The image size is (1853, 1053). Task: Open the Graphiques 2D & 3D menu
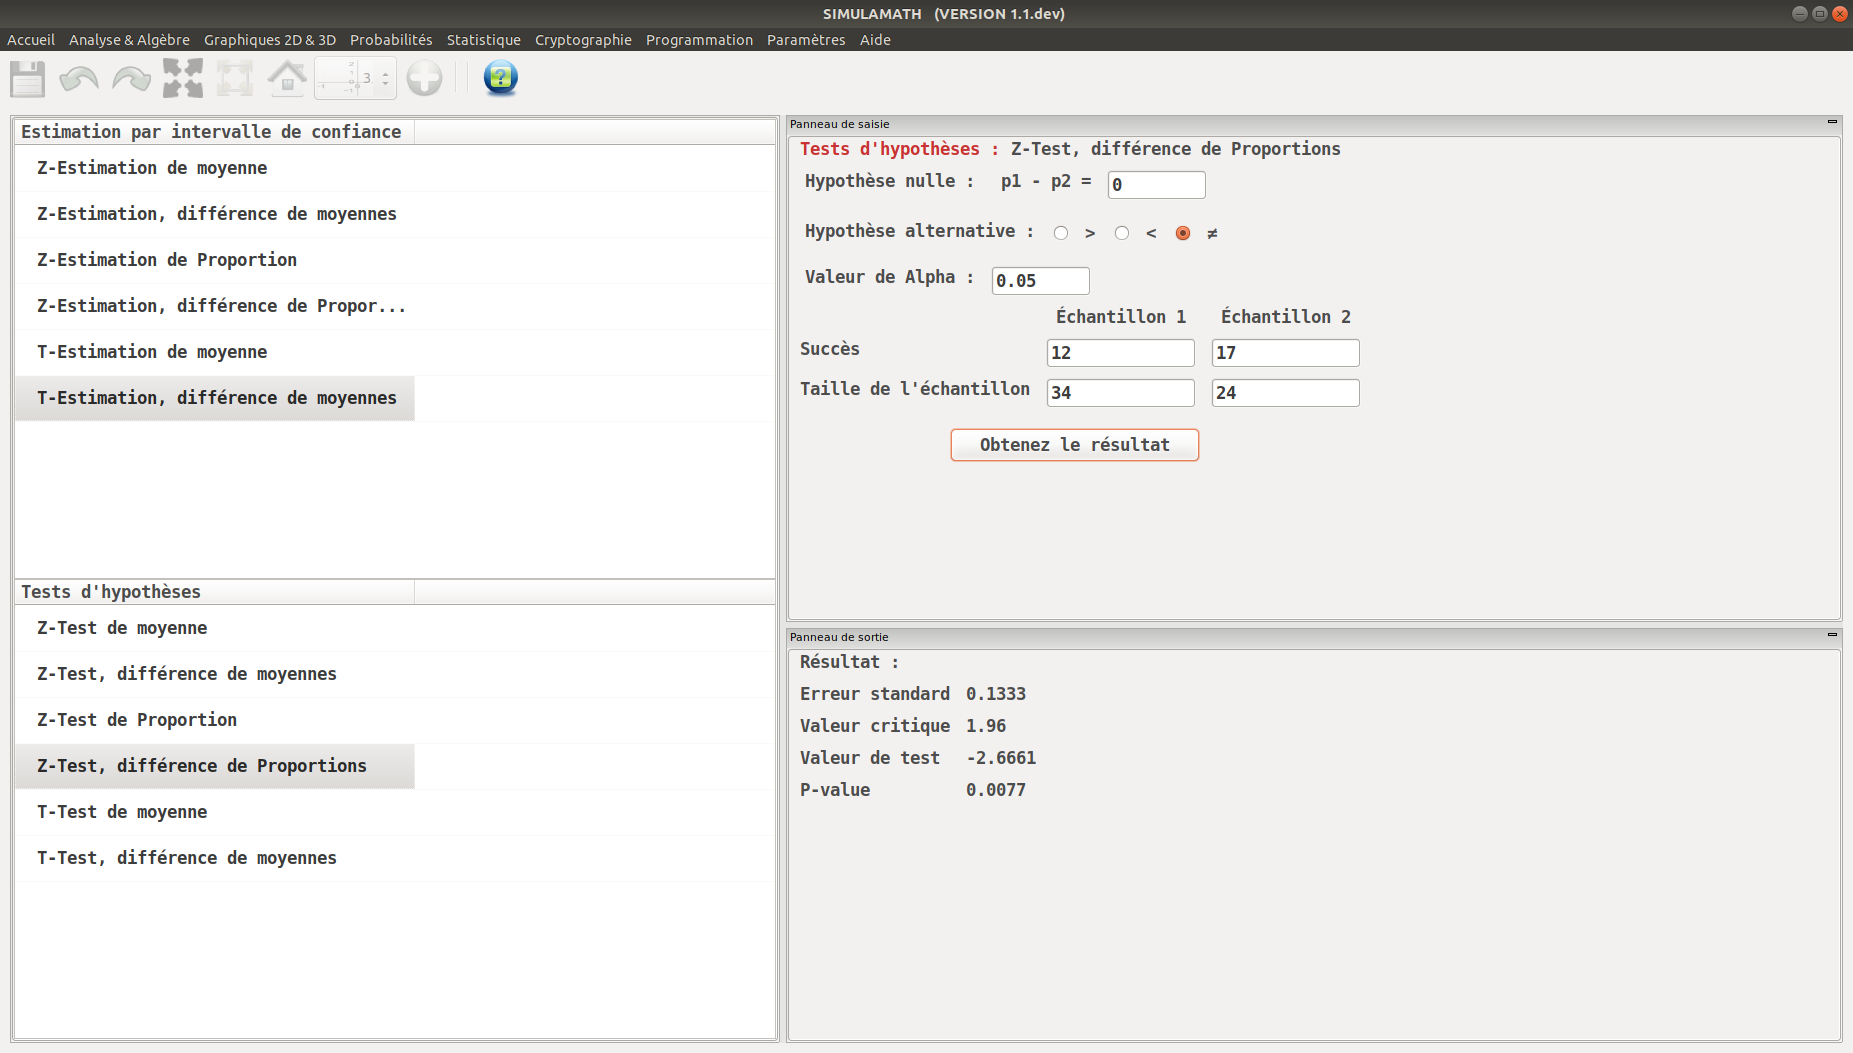pyautogui.click(x=270, y=40)
